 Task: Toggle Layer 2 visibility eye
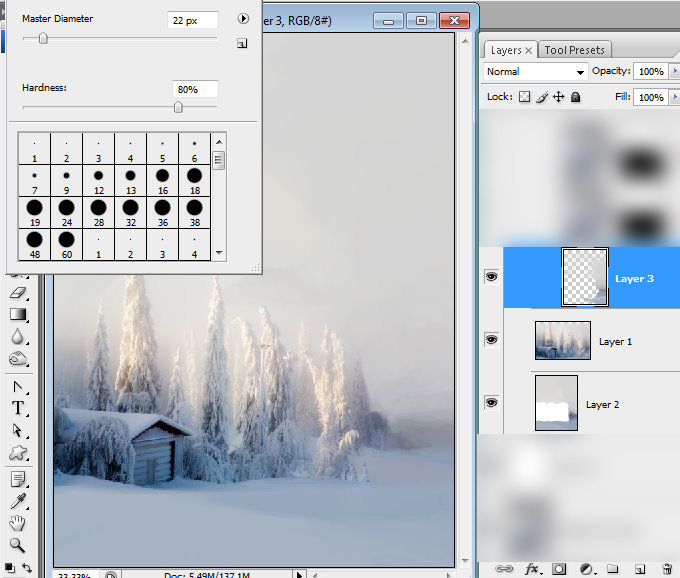[491, 403]
